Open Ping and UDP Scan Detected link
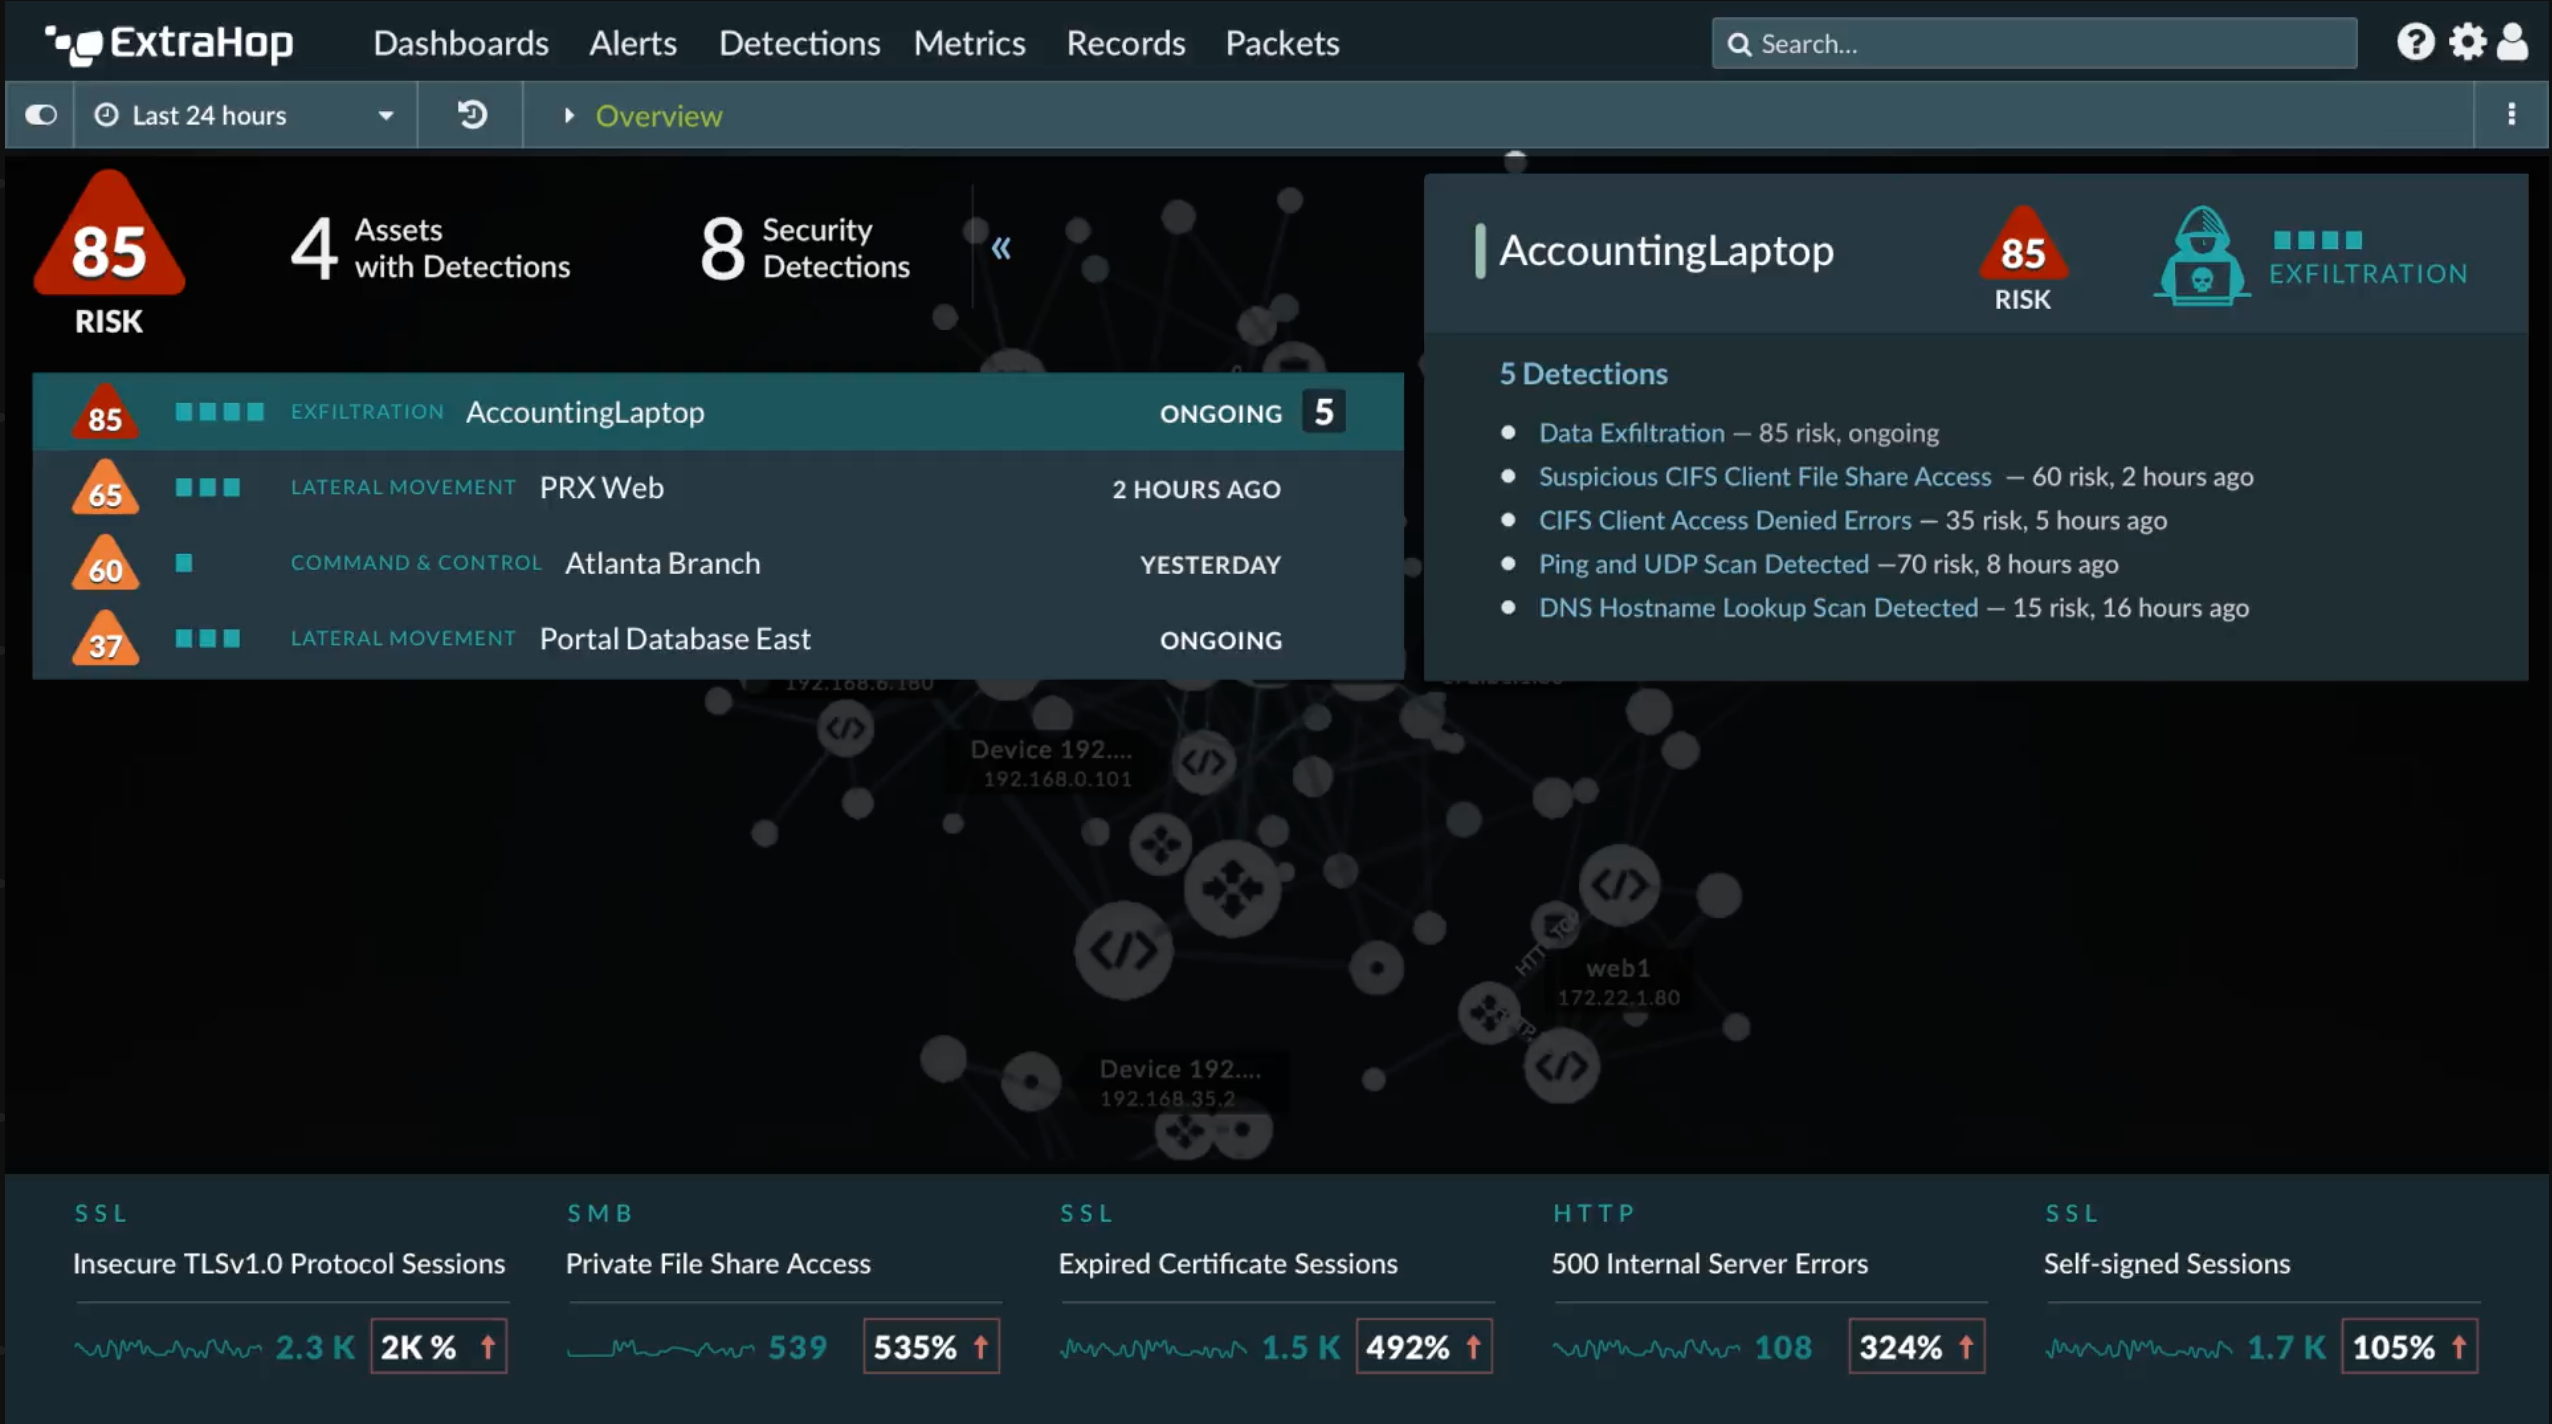 click(x=1703, y=564)
